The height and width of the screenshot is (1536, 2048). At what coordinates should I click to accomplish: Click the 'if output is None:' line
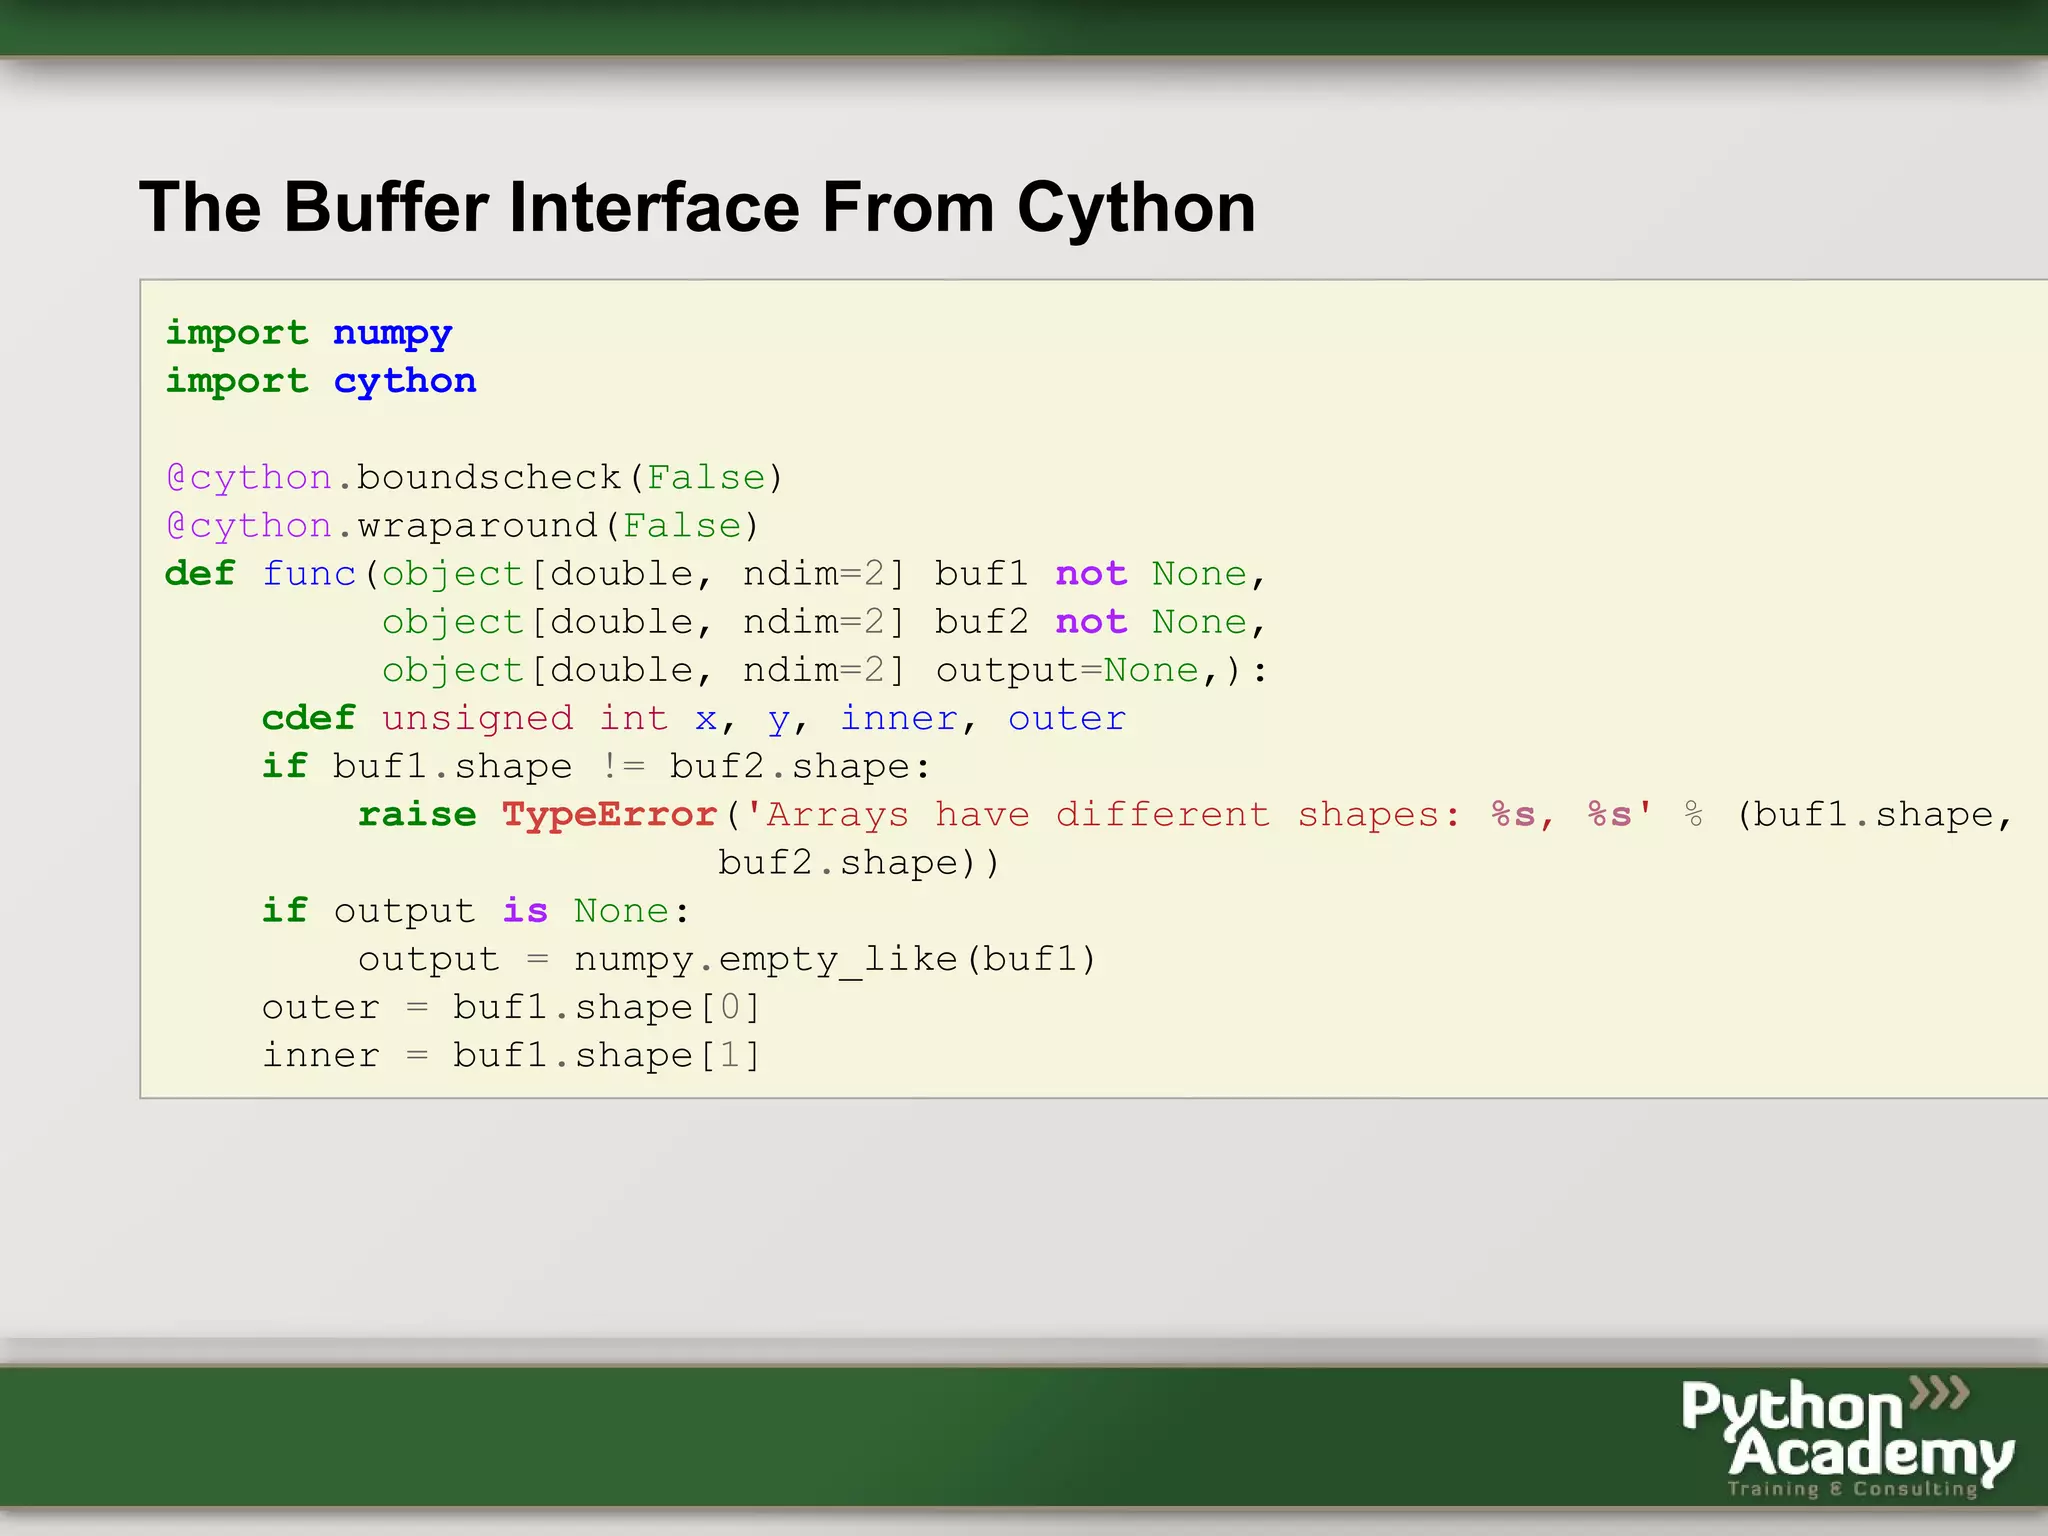click(476, 910)
